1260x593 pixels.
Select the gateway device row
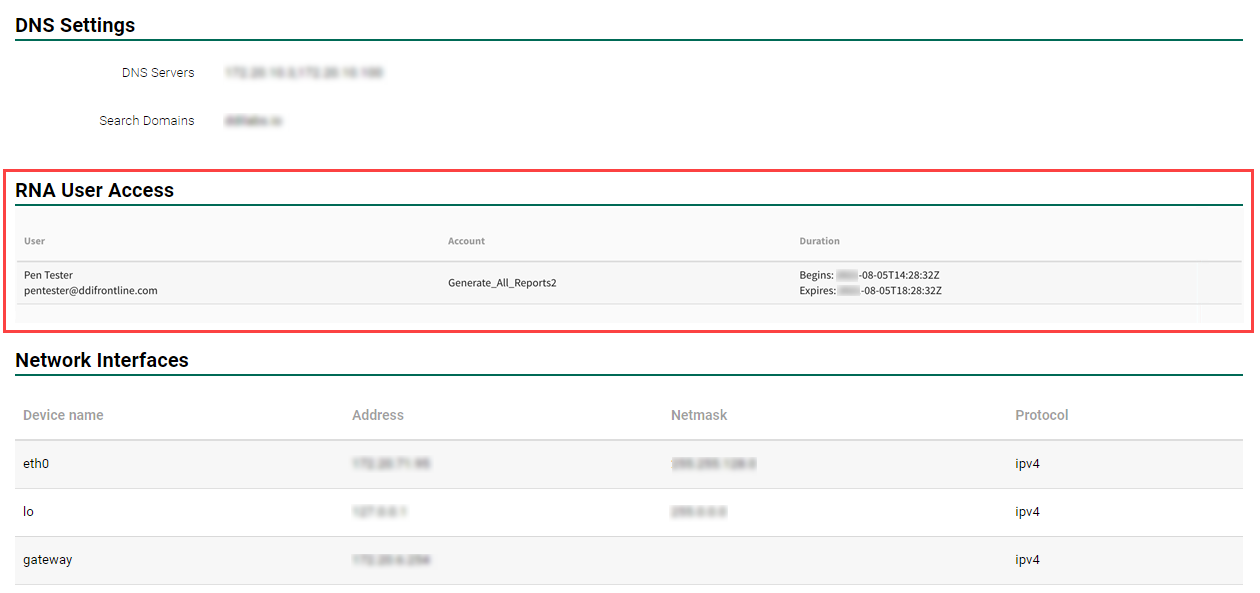pos(48,560)
